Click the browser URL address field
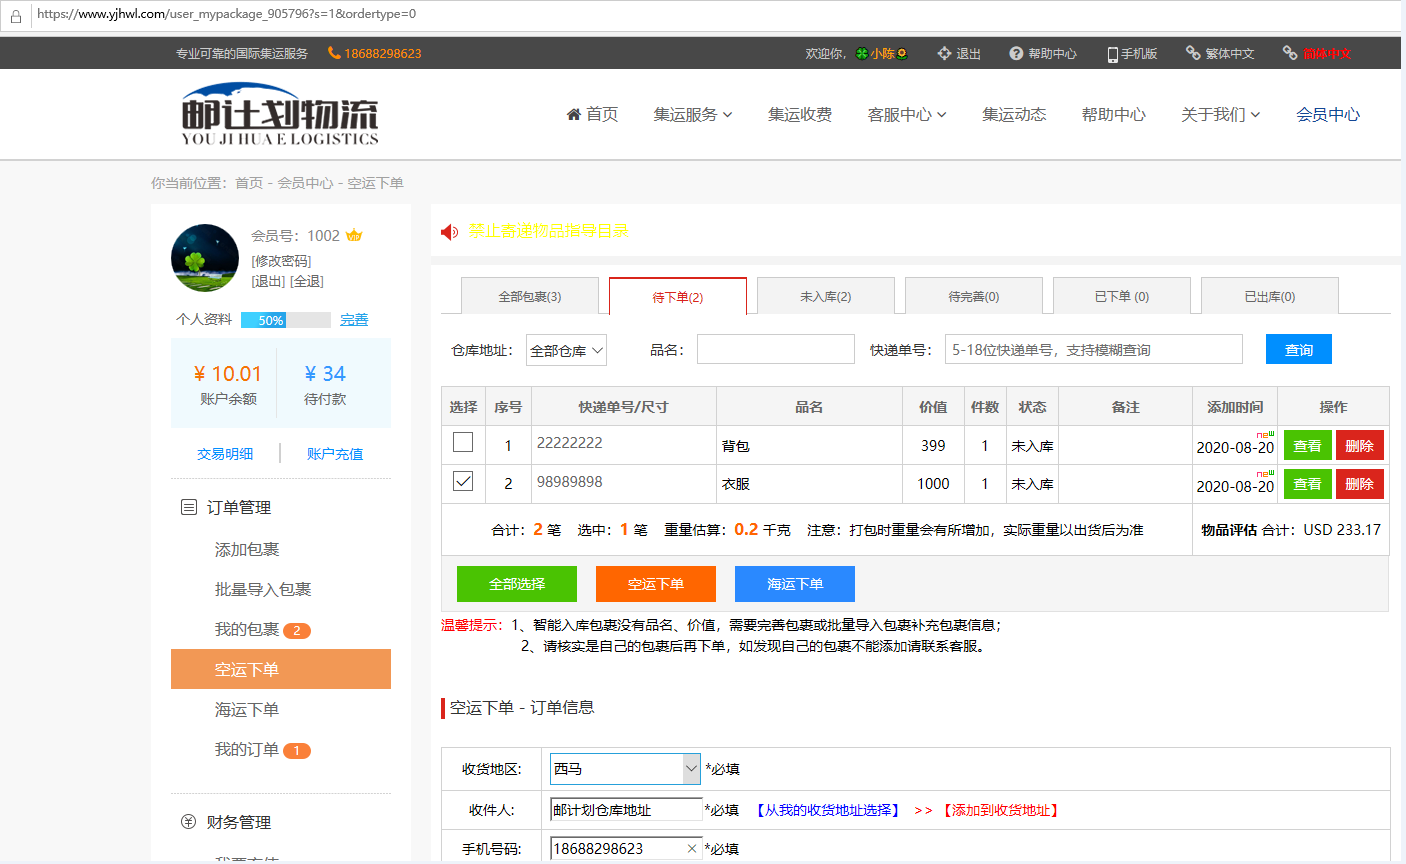Screen dimensions: 1406x864 [x=715, y=14]
